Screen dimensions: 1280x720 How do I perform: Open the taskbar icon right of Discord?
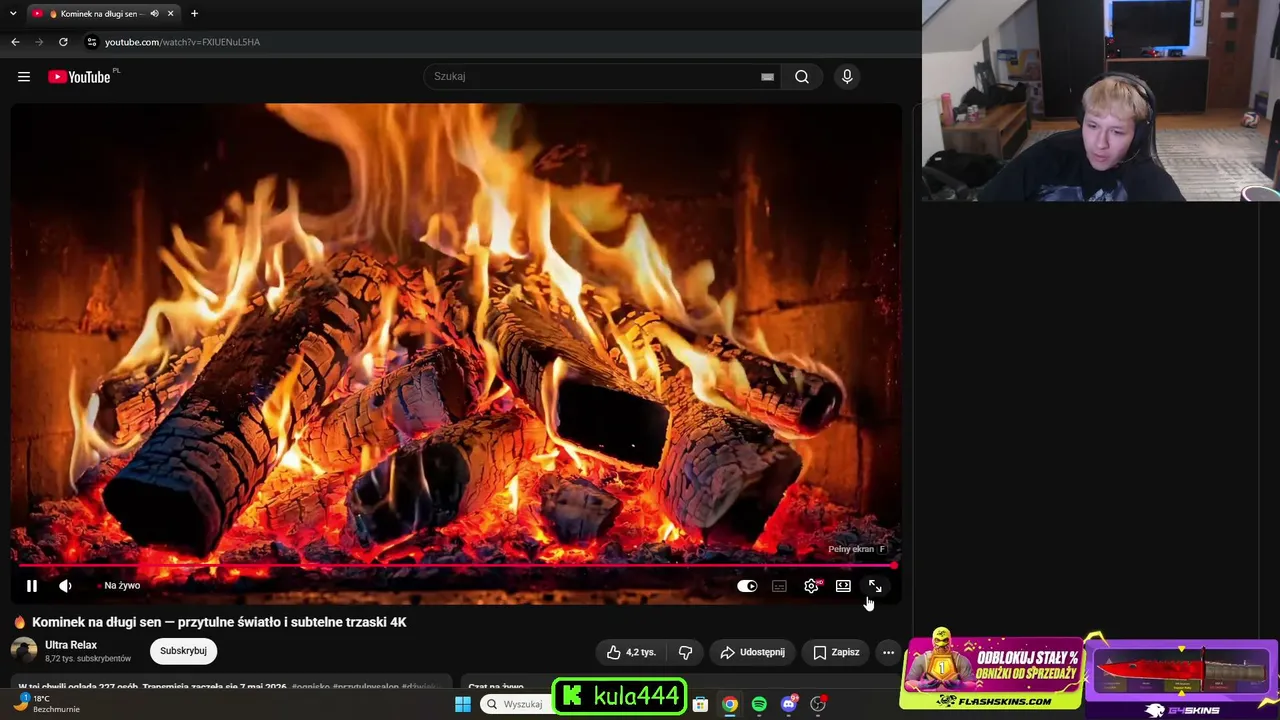[818, 704]
